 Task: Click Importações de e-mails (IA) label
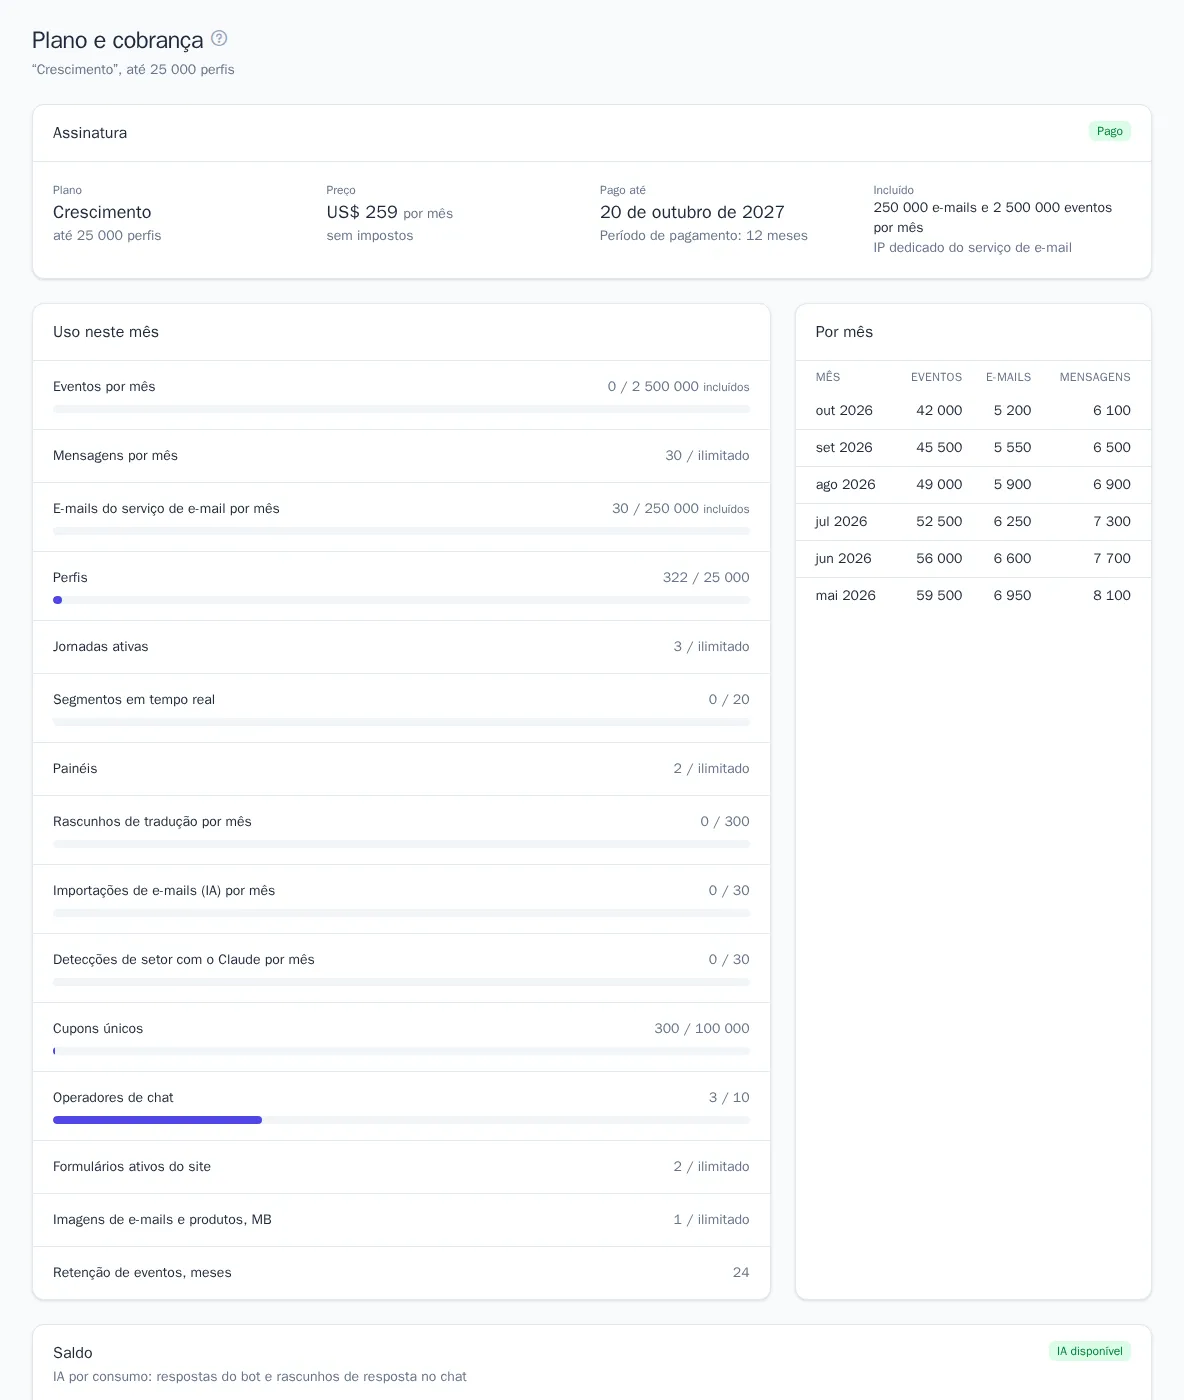pyautogui.click(x=164, y=891)
